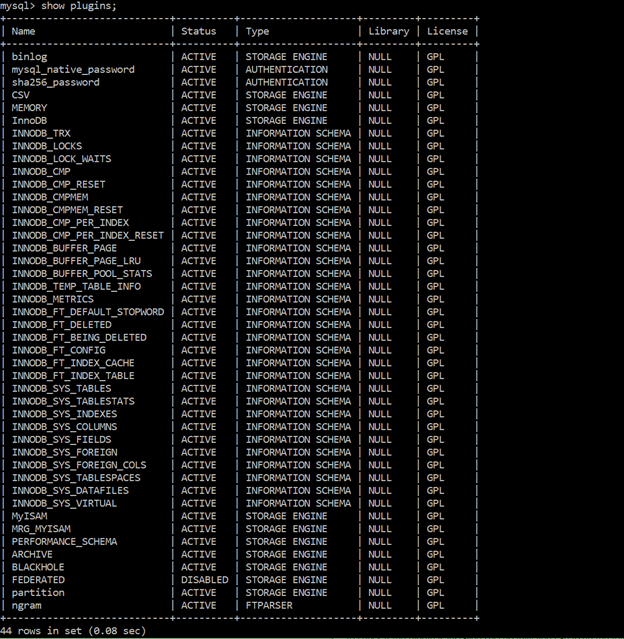Click the MRG_MYISAM plugin name
The width and height of the screenshot is (624, 639).
click(41, 529)
